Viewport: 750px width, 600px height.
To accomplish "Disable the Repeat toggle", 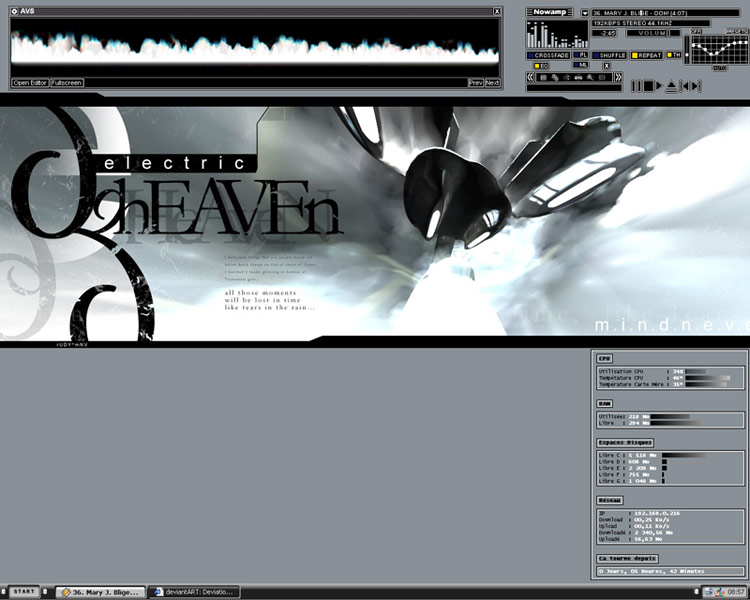I will (647, 55).
